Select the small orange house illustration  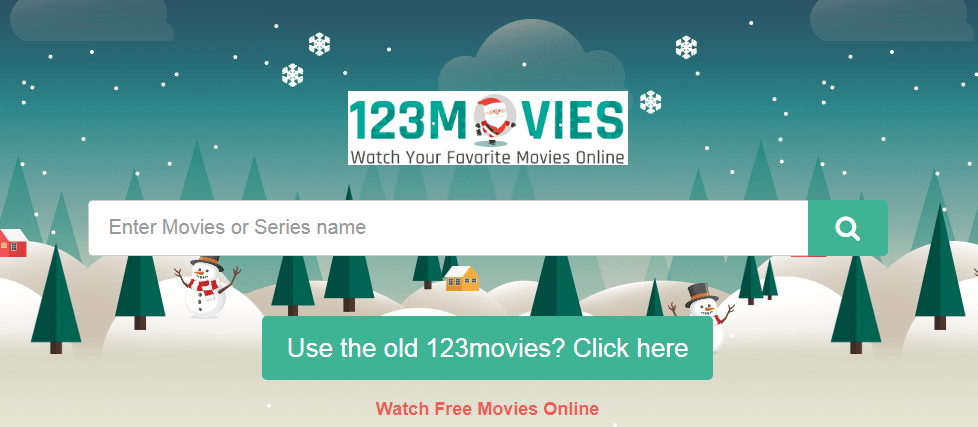(462, 279)
